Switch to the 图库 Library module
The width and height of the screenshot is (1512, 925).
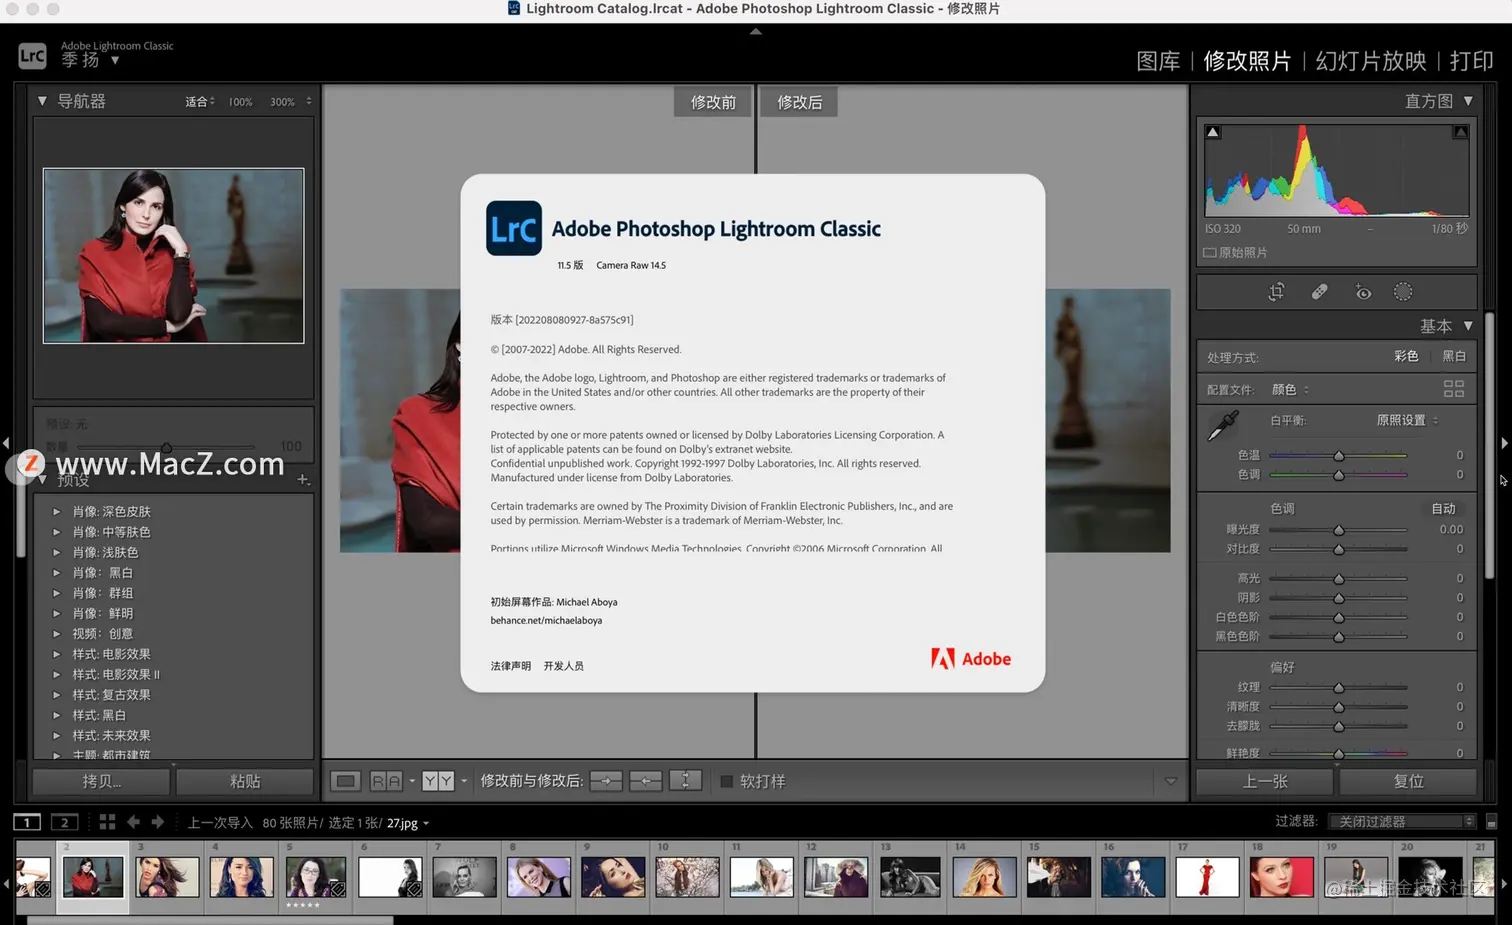click(1158, 61)
